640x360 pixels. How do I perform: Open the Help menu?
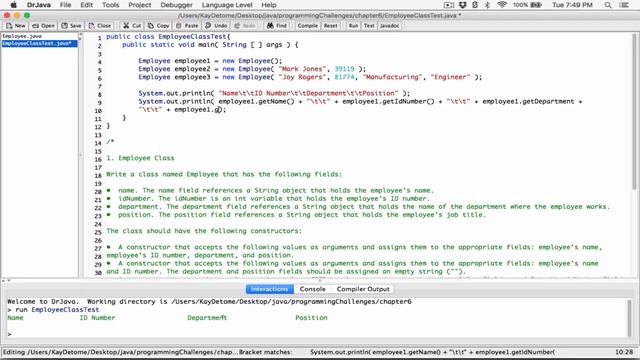coord(269,5)
